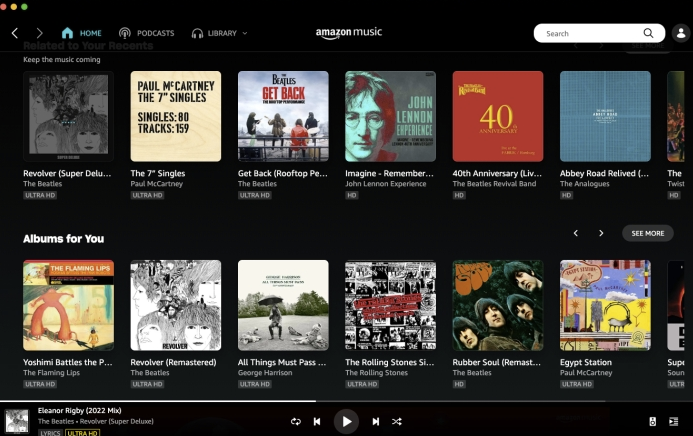693x436 pixels.
Task: Open the Home tab
Action: click(x=82, y=33)
